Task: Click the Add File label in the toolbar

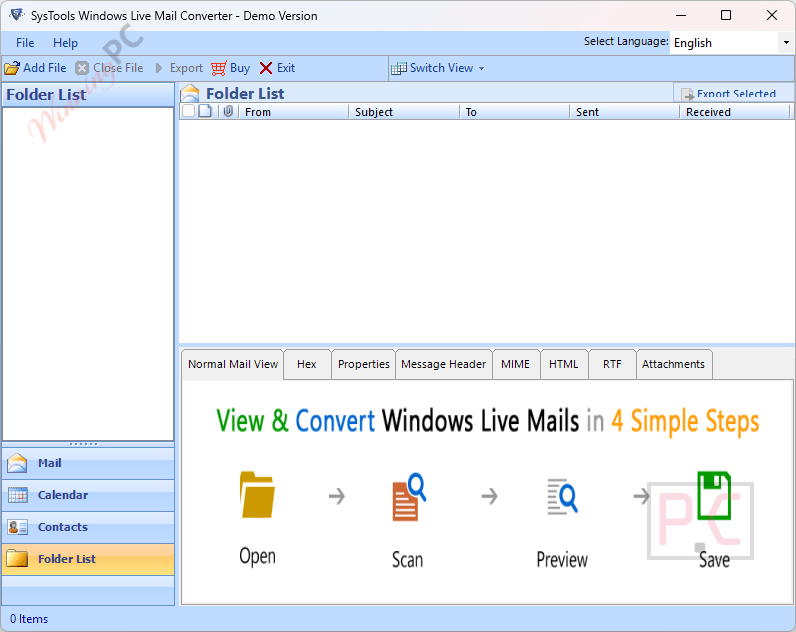Action: click(45, 68)
